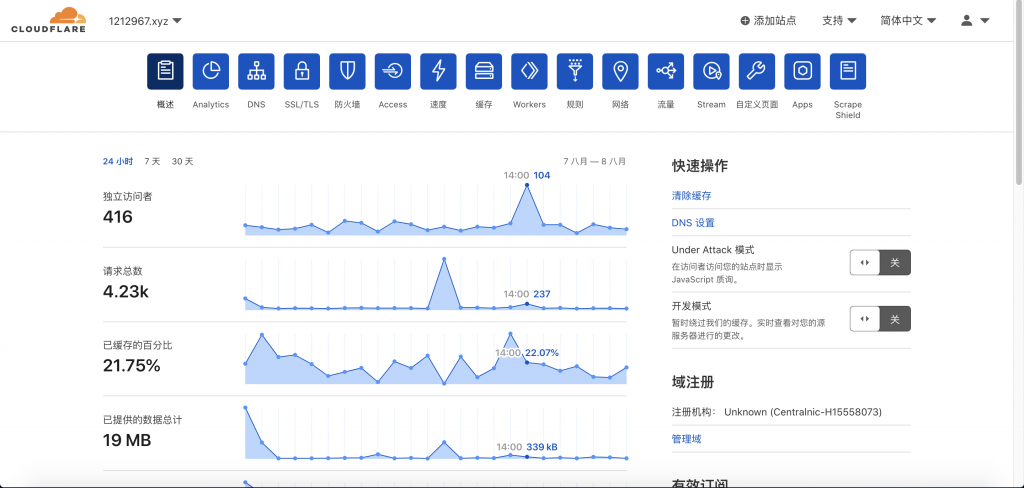Screen dimensions: 1024x488
Task: Toggle the 开发模式 switch
Action: click(x=880, y=318)
